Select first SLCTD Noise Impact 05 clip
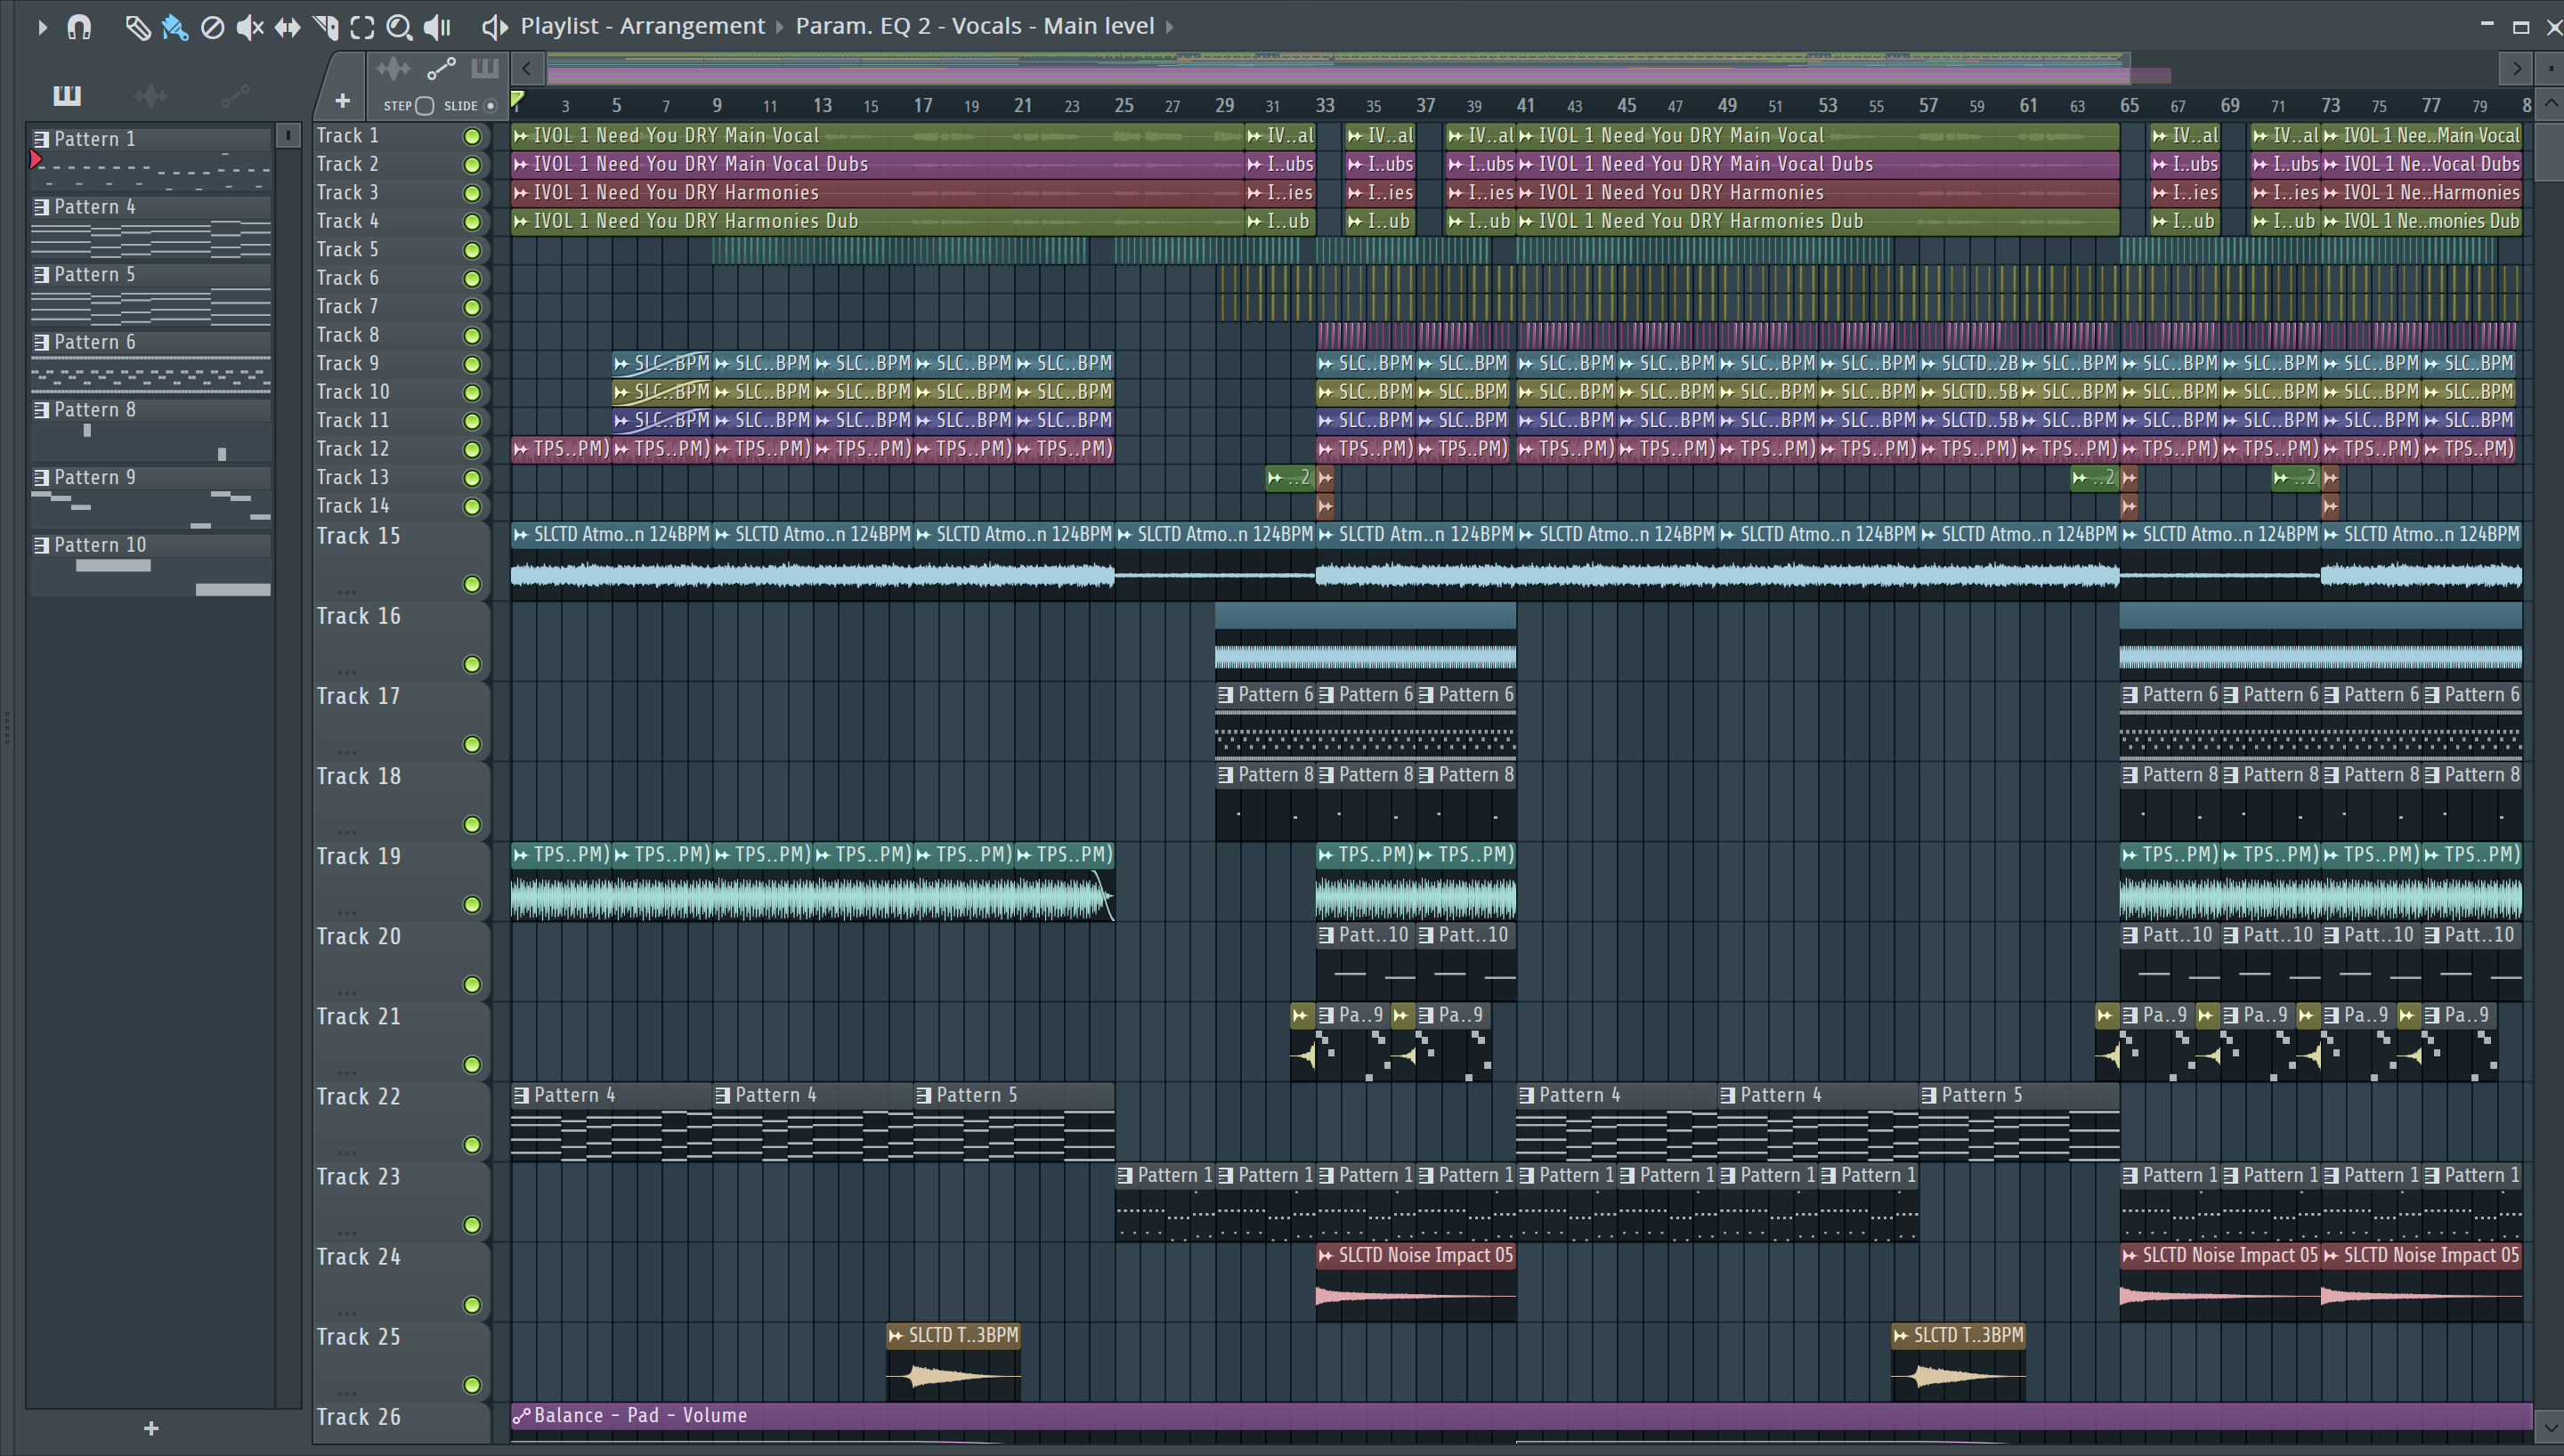The image size is (2564, 1456). 1416,1282
